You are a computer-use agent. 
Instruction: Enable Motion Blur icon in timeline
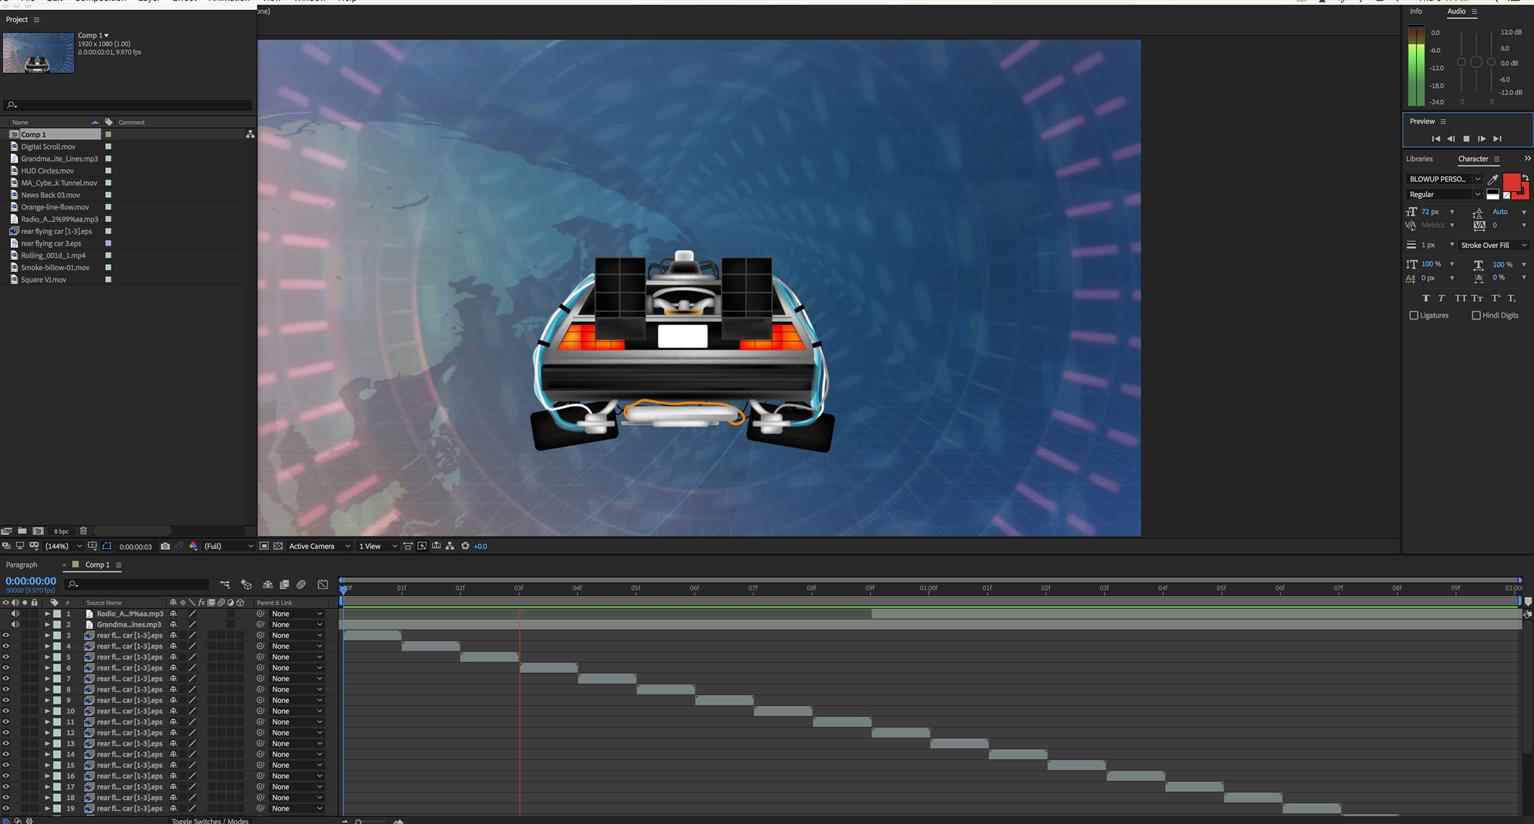pos(301,584)
